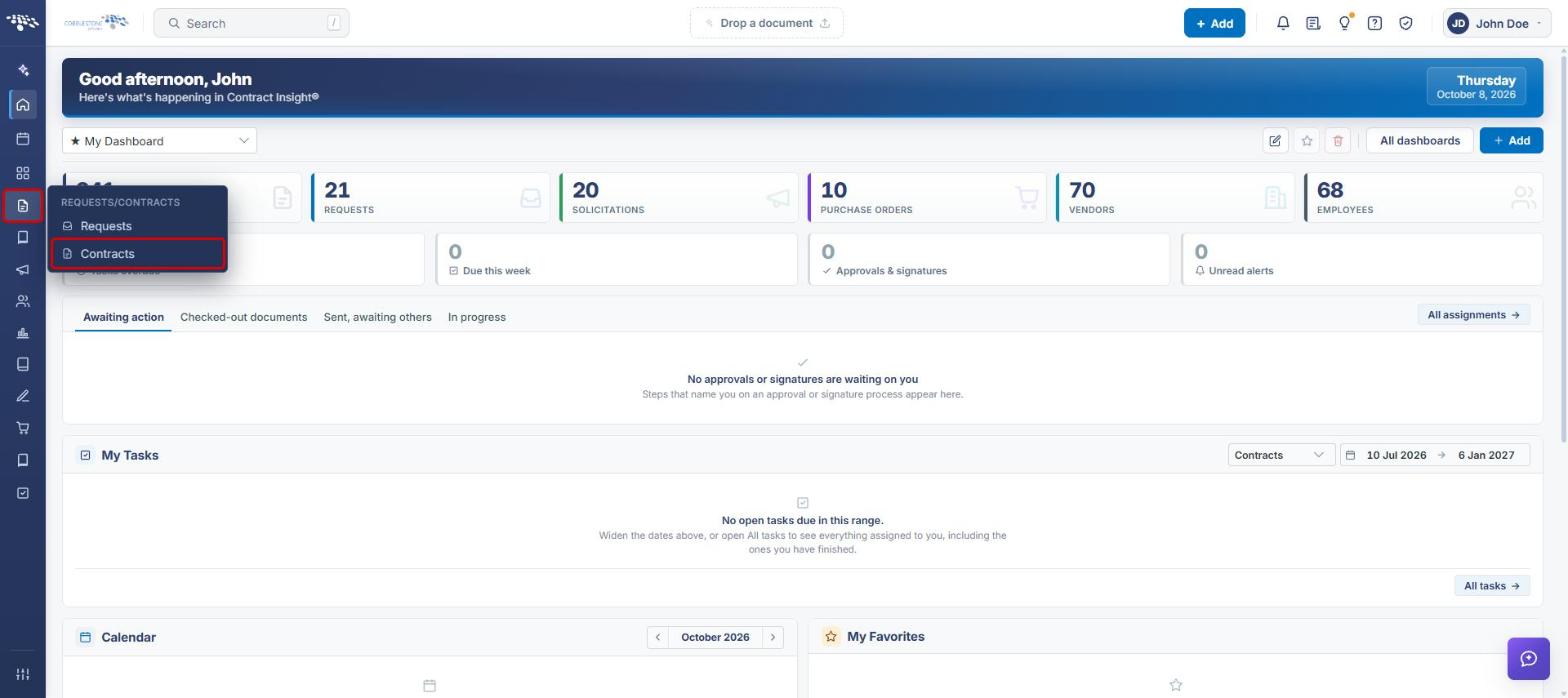Open the people icon in the sidebar
Screen dimensions: 1568x698
point(23,301)
